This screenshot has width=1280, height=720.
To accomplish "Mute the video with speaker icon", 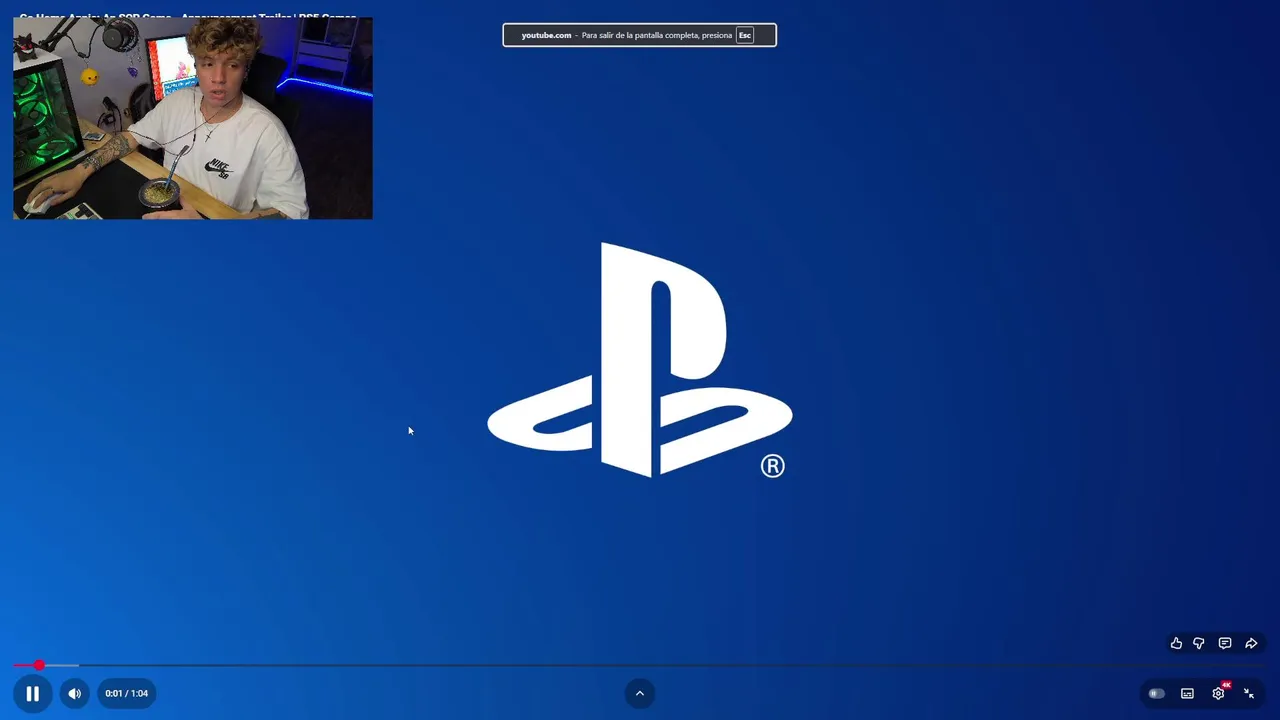I will pos(75,693).
